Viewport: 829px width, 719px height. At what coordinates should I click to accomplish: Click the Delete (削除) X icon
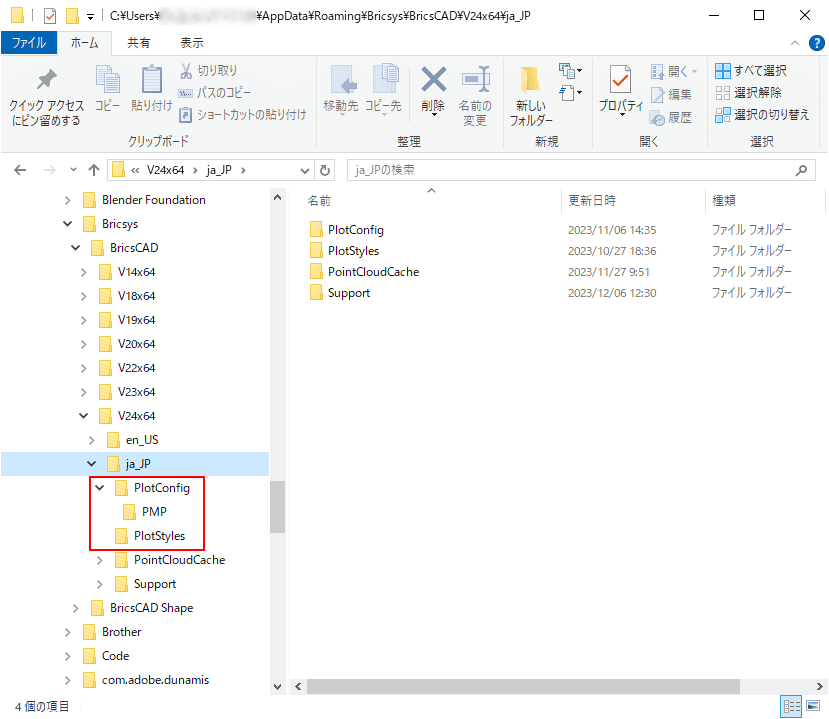[434, 79]
